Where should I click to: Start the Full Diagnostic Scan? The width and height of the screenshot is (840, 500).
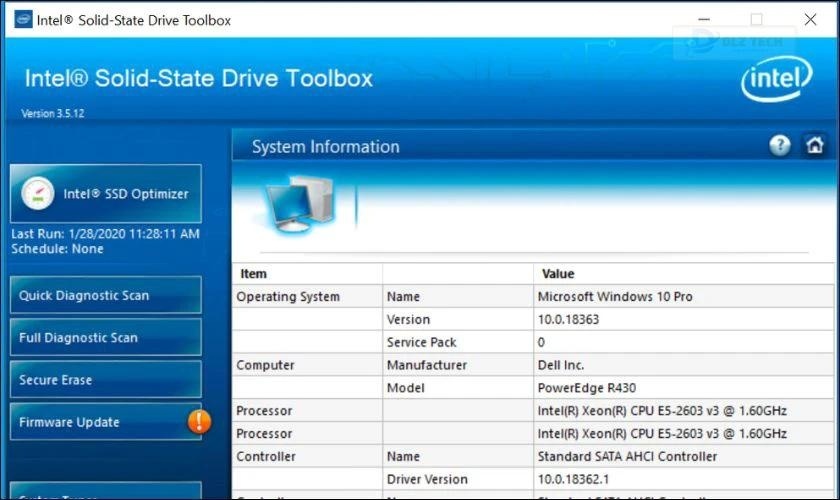click(106, 338)
